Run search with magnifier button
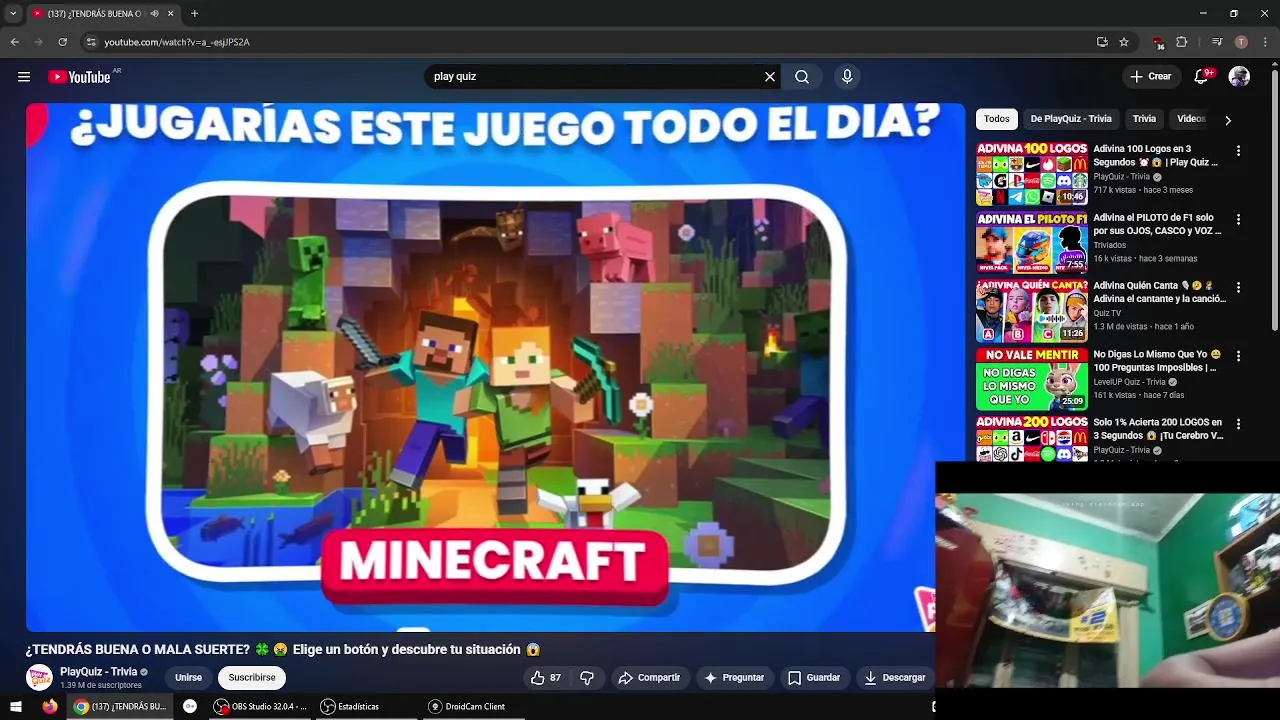The width and height of the screenshot is (1280, 720). pyautogui.click(x=802, y=77)
